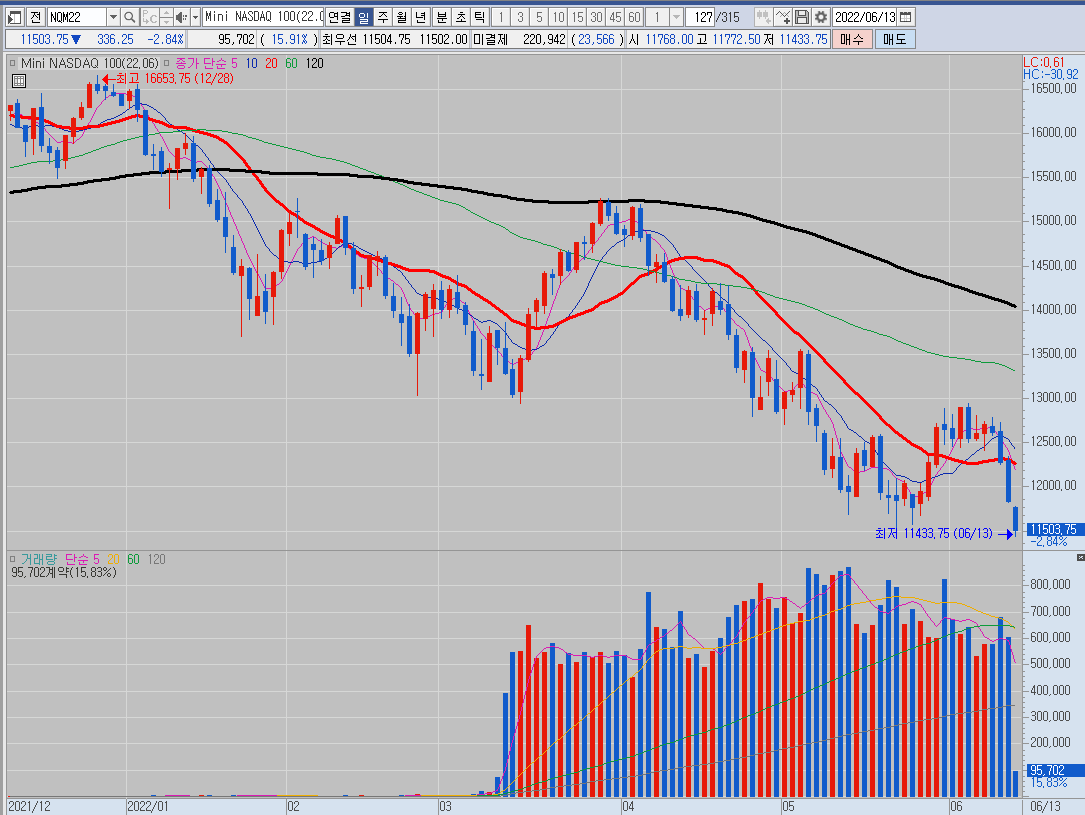Open symbol search with magnifier icon
The image size is (1085, 815).
(129, 17)
